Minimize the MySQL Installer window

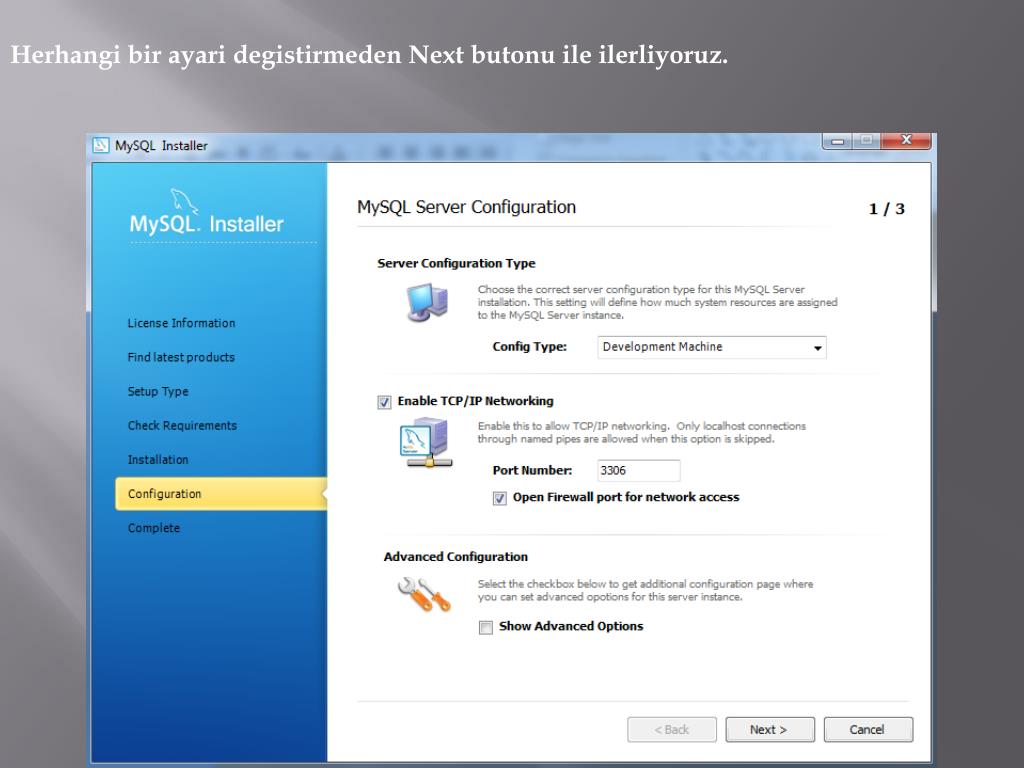[837, 140]
